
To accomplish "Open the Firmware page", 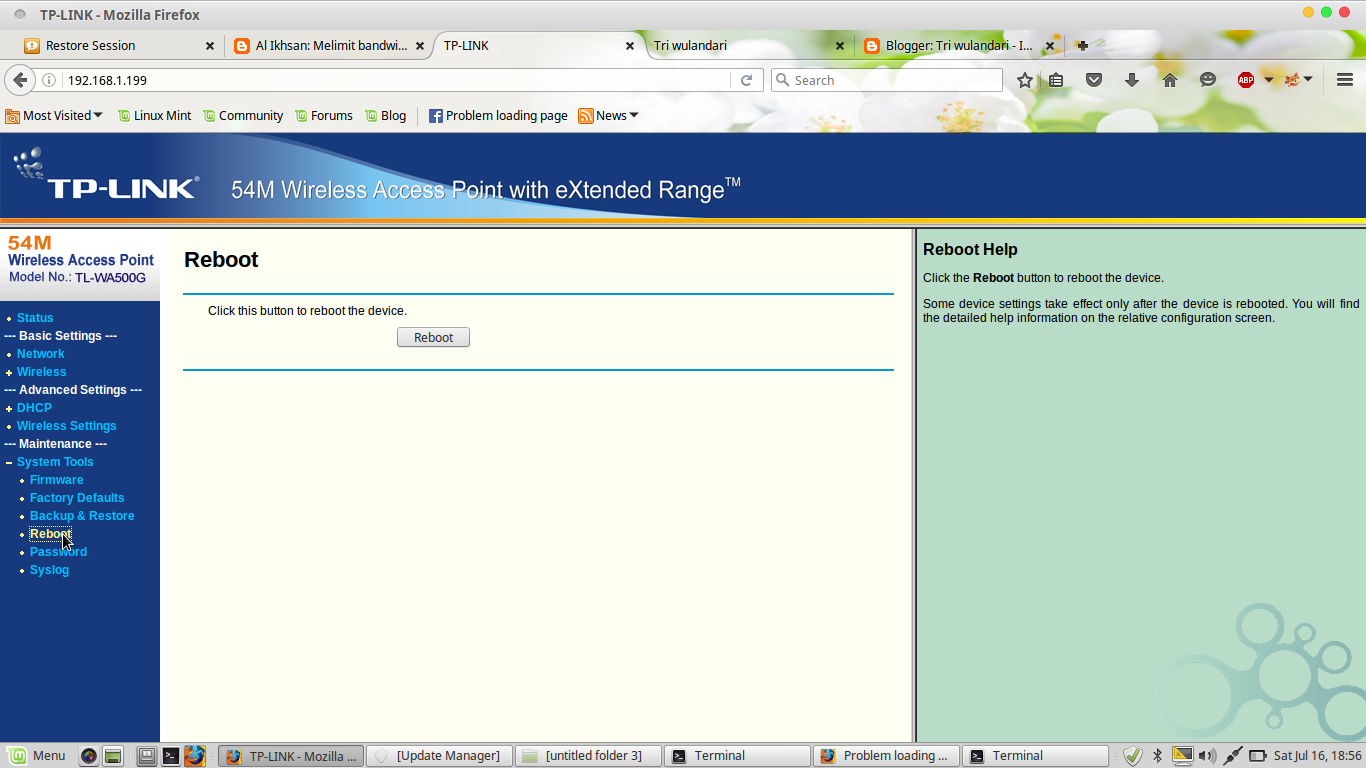I will tap(56, 480).
